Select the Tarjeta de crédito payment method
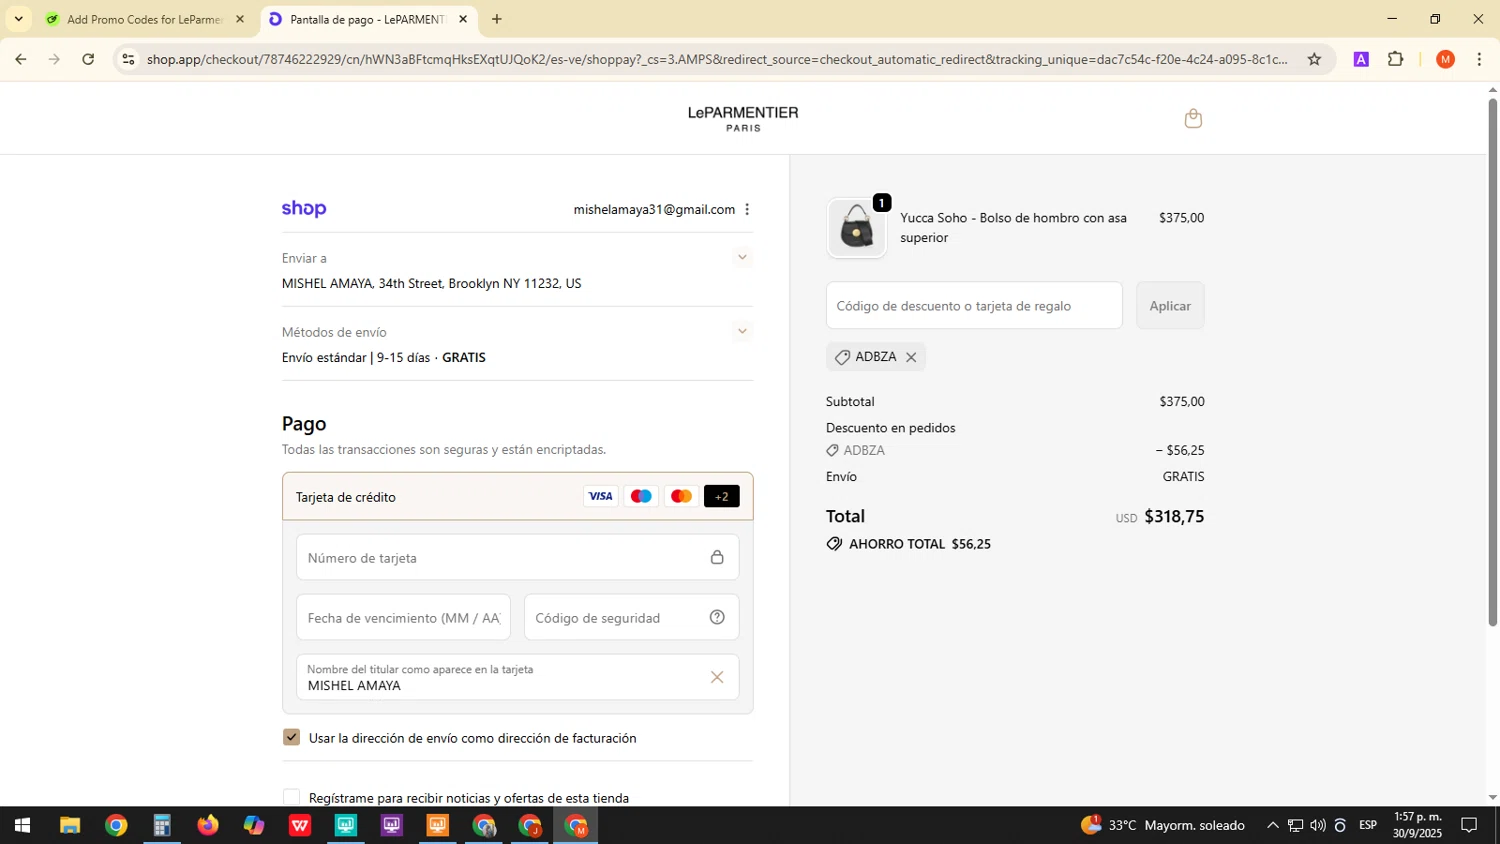This screenshot has height=844, width=1500. coord(517,497)
